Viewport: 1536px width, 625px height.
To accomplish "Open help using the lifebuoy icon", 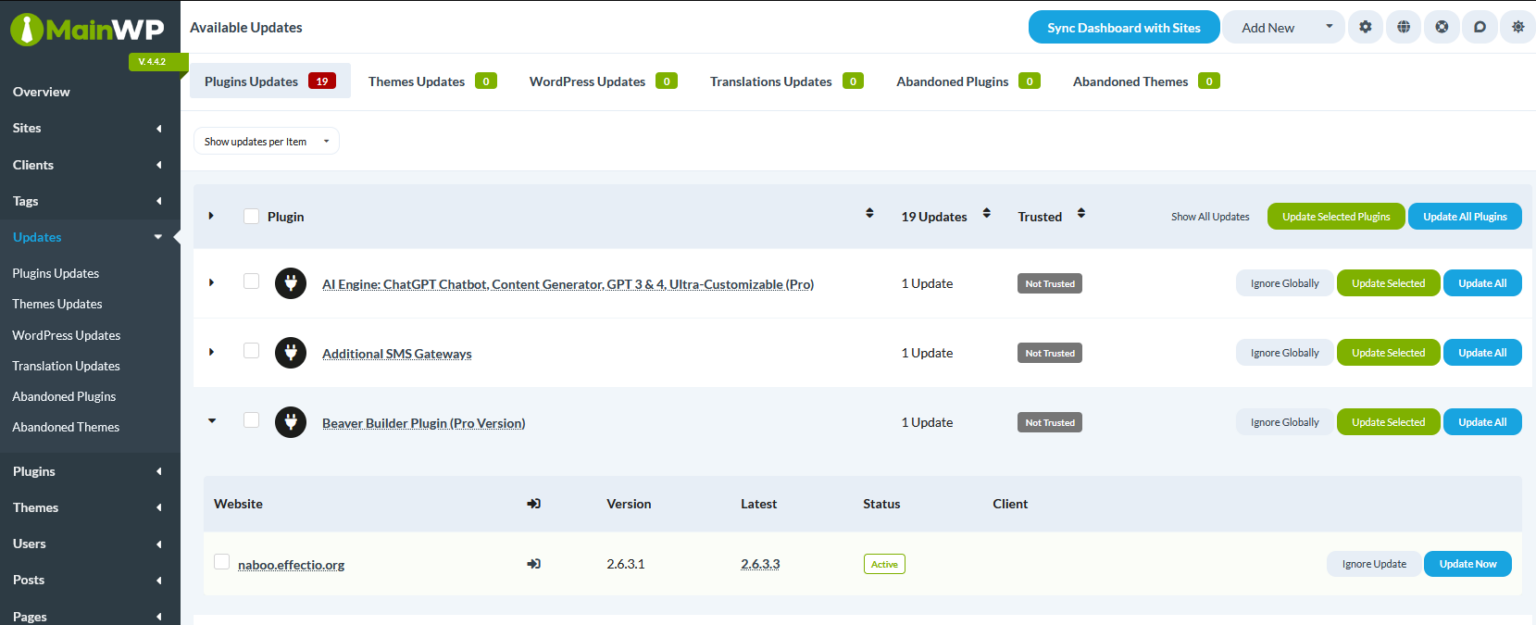I will click(x=1441, y=27).
